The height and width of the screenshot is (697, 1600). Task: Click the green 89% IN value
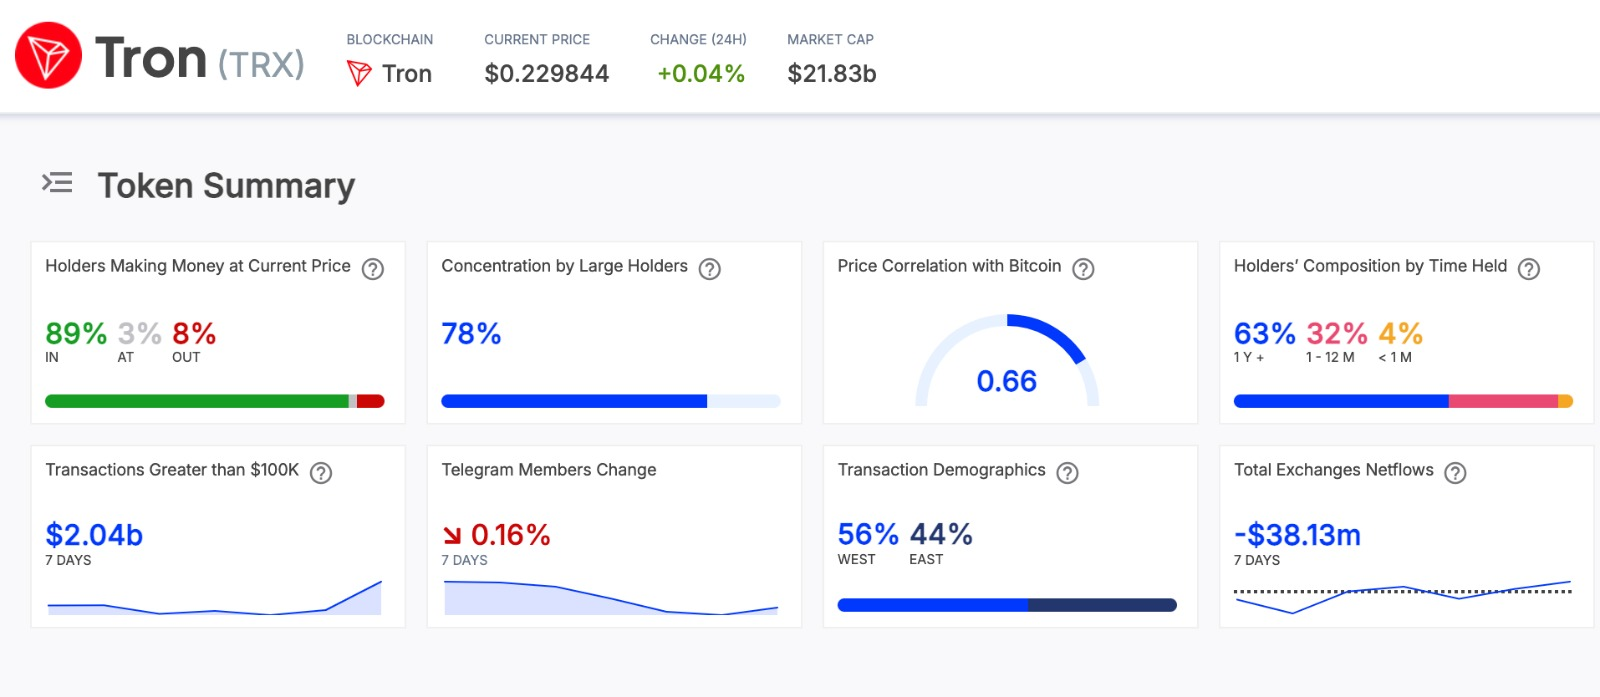[x=76, y=334]
